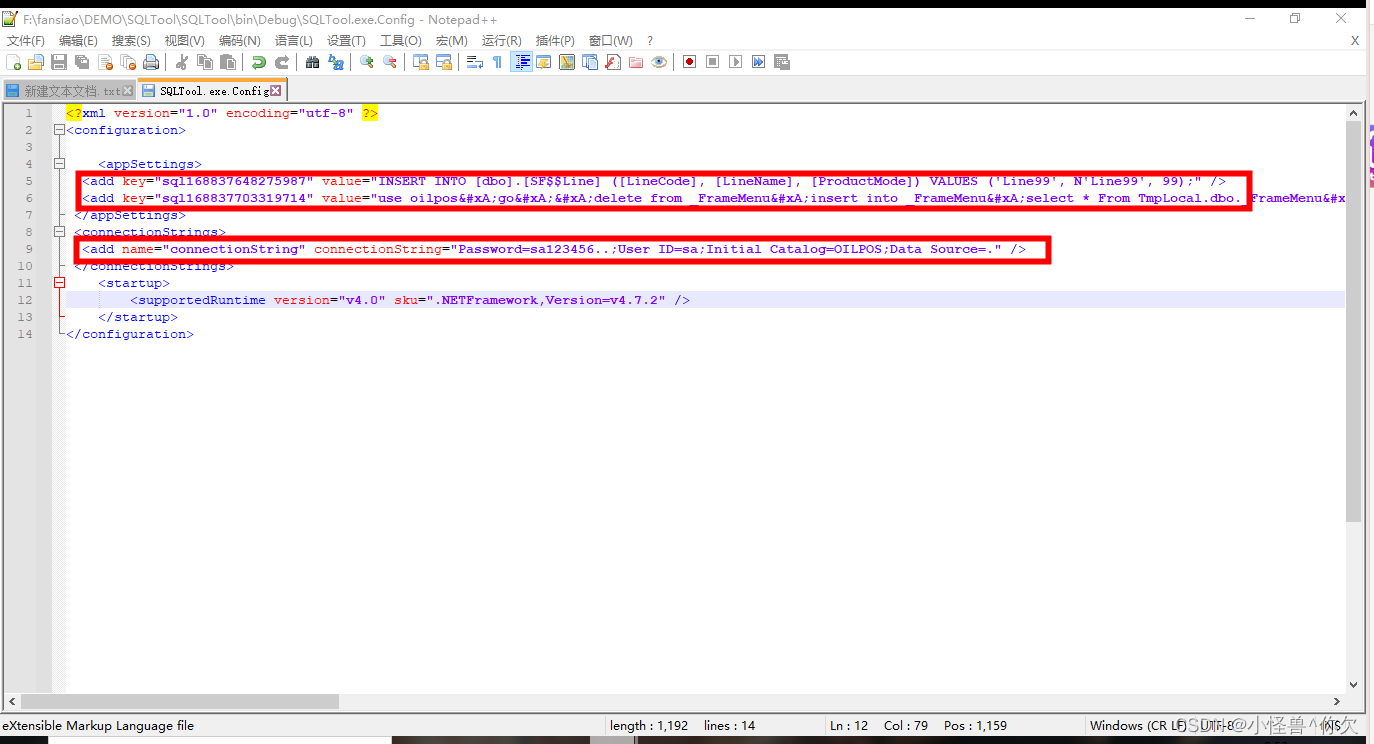Viewport: 1374px width, 744px height.
Task: Toggle Show All Characters paragraph mark
Action: tap(497, 61)
